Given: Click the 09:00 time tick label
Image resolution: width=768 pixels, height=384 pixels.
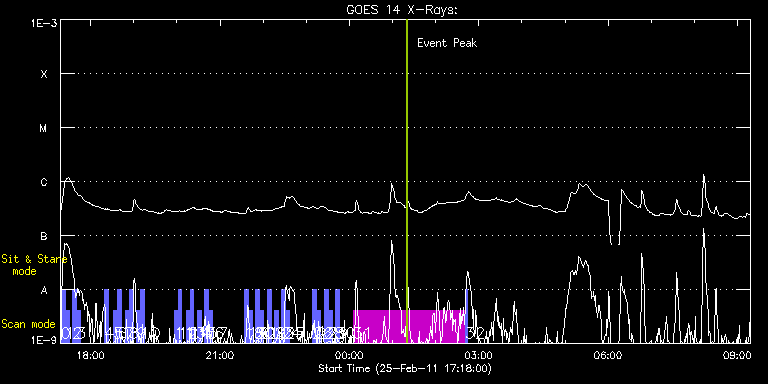Looking at the screenshot, I should coord(737,354).
